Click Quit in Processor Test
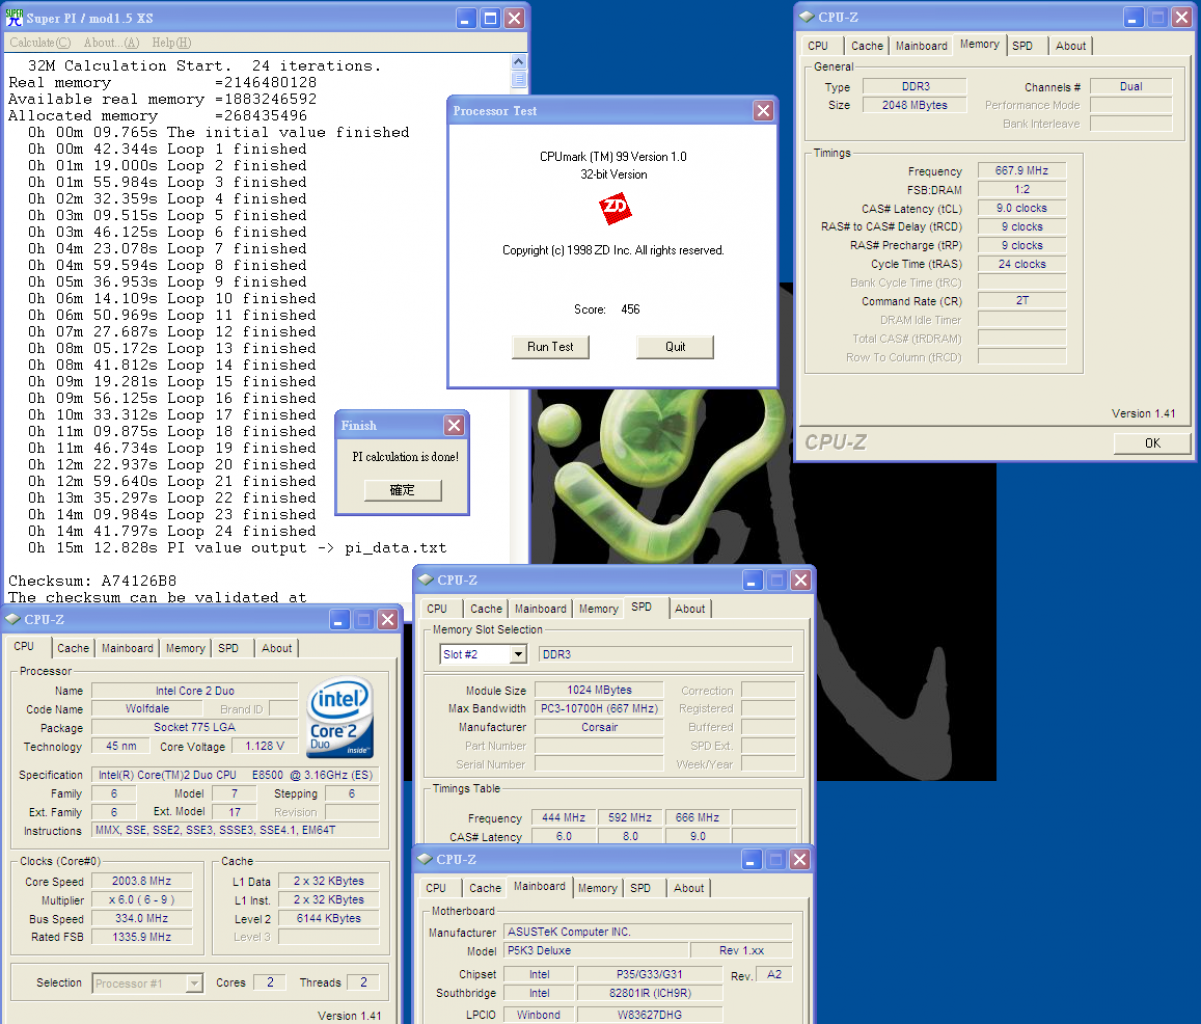The image size is (1201, 1024). tap(676, 347)
